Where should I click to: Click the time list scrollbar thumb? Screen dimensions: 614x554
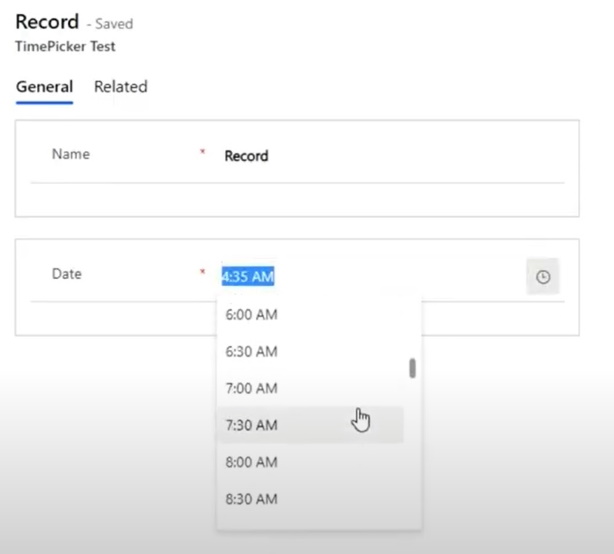pos(412,368)
